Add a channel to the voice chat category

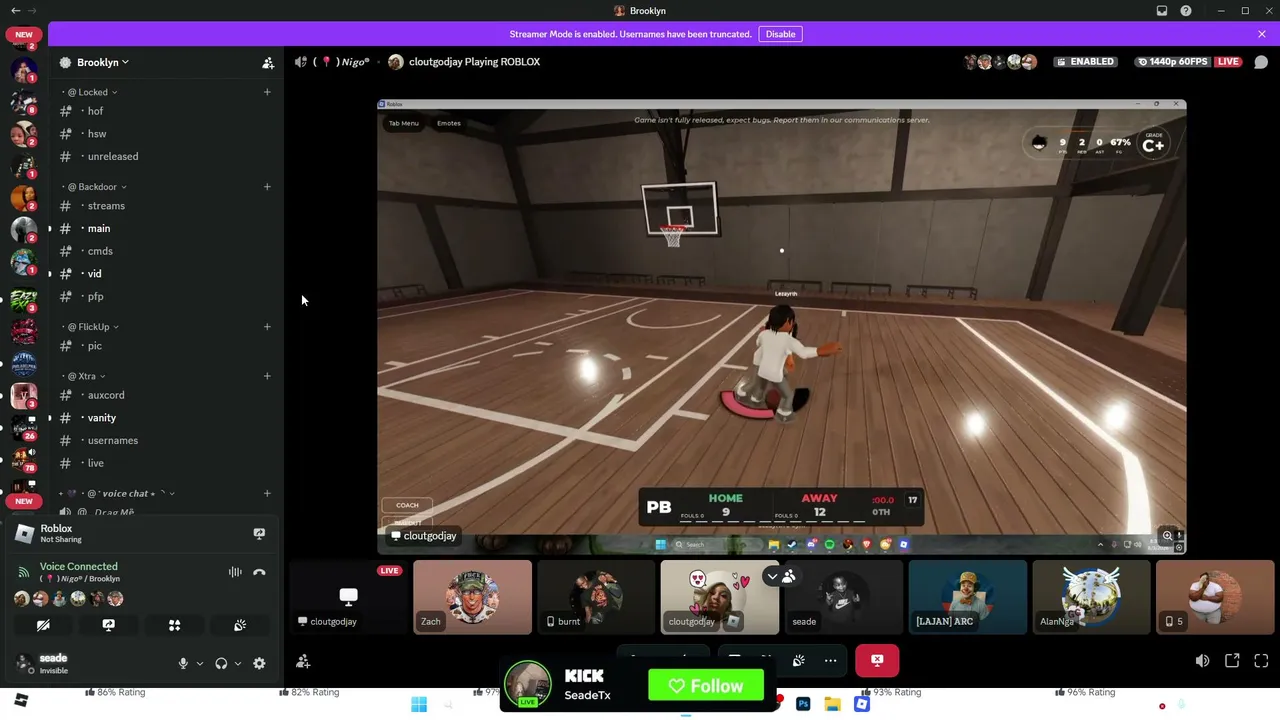267,493
